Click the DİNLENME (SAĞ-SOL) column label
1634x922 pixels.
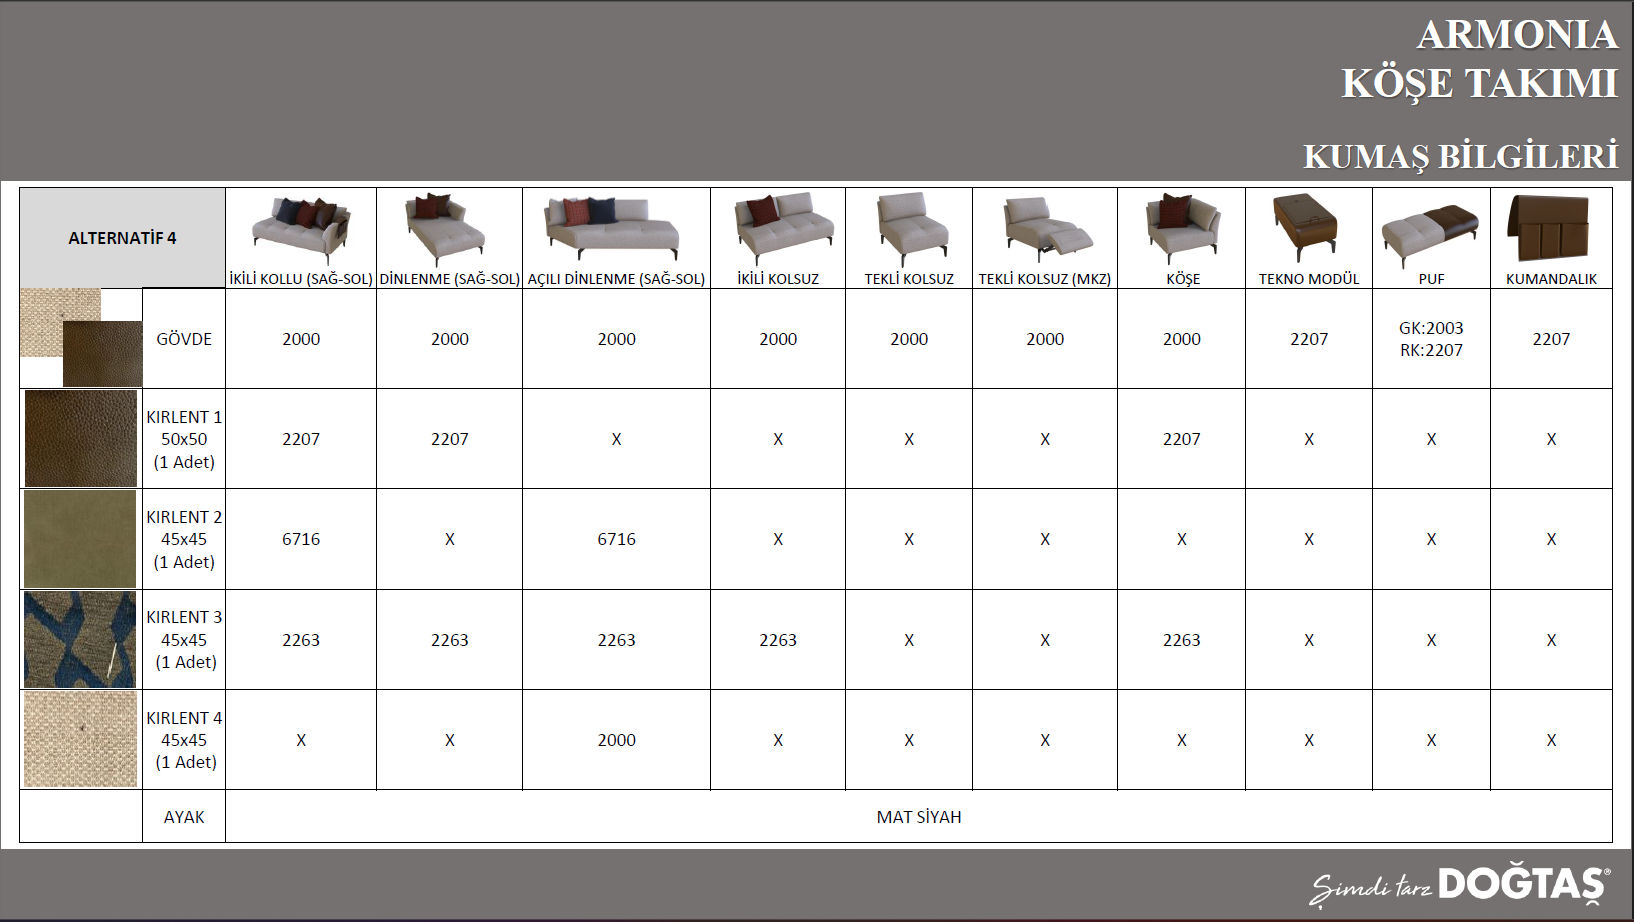[x=450, y=279]
